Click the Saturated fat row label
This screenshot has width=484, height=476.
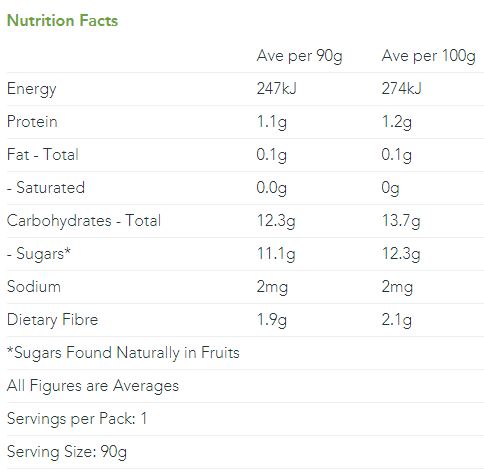[46, 187]
